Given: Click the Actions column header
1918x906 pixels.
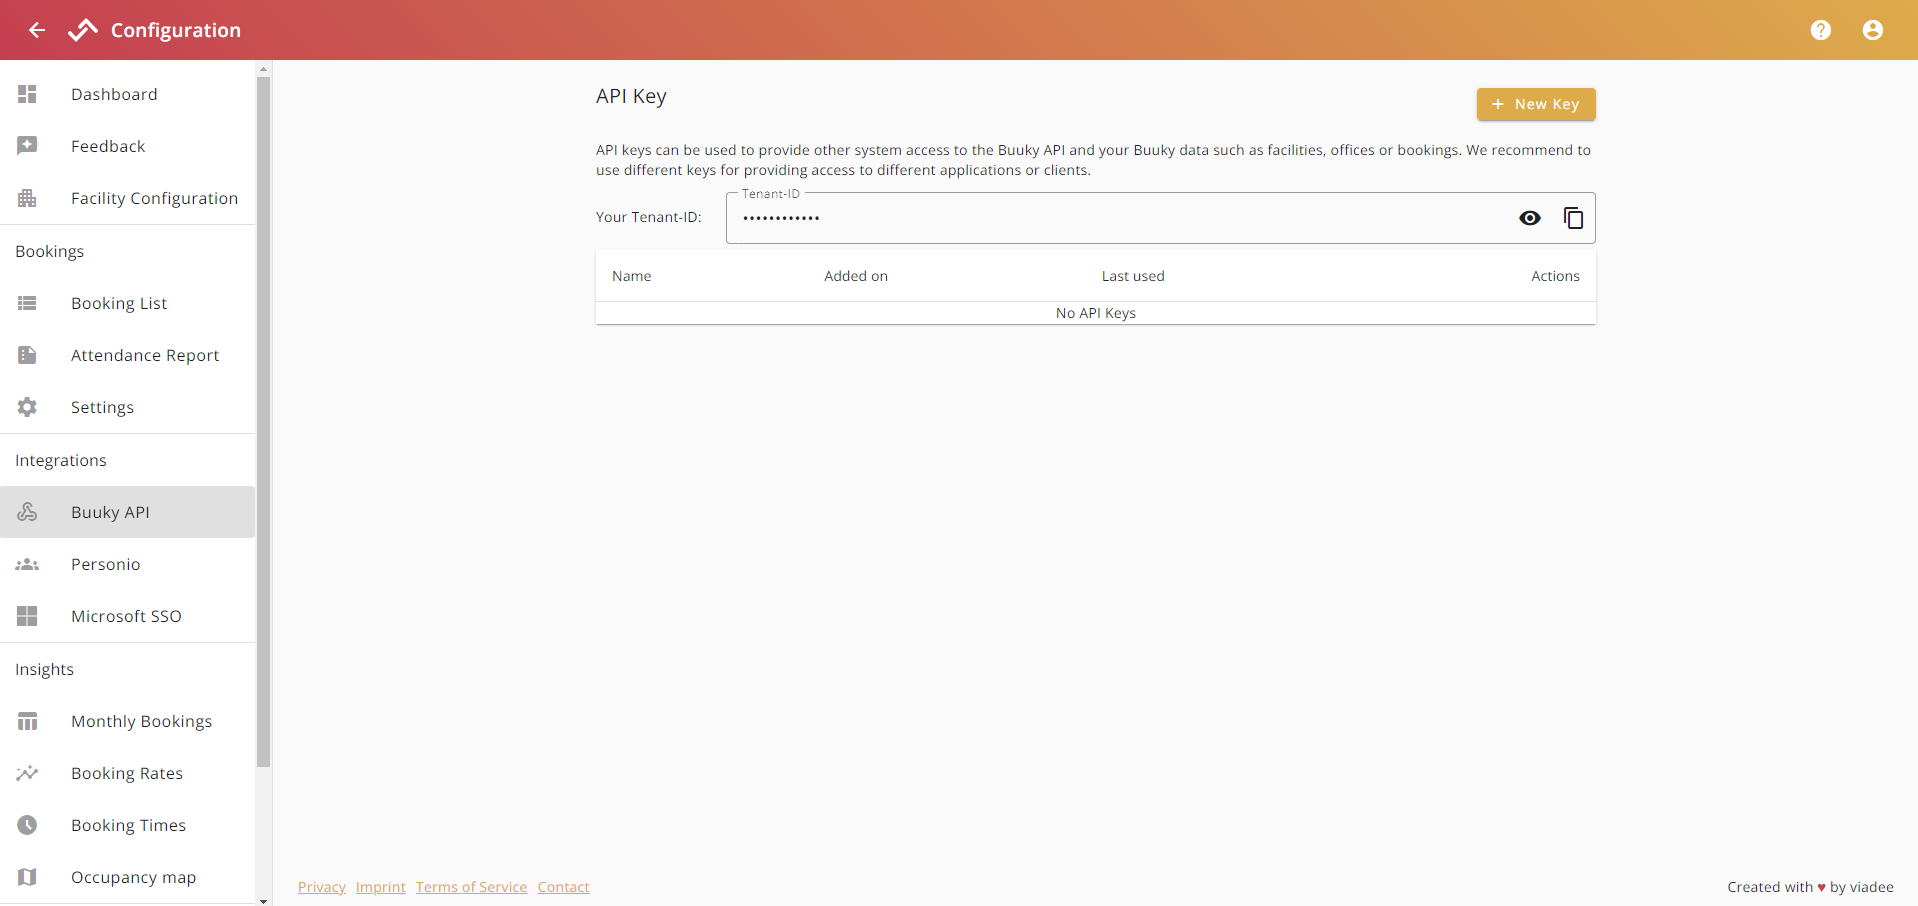Looking at the screenshot, I should click(1556, 276).
